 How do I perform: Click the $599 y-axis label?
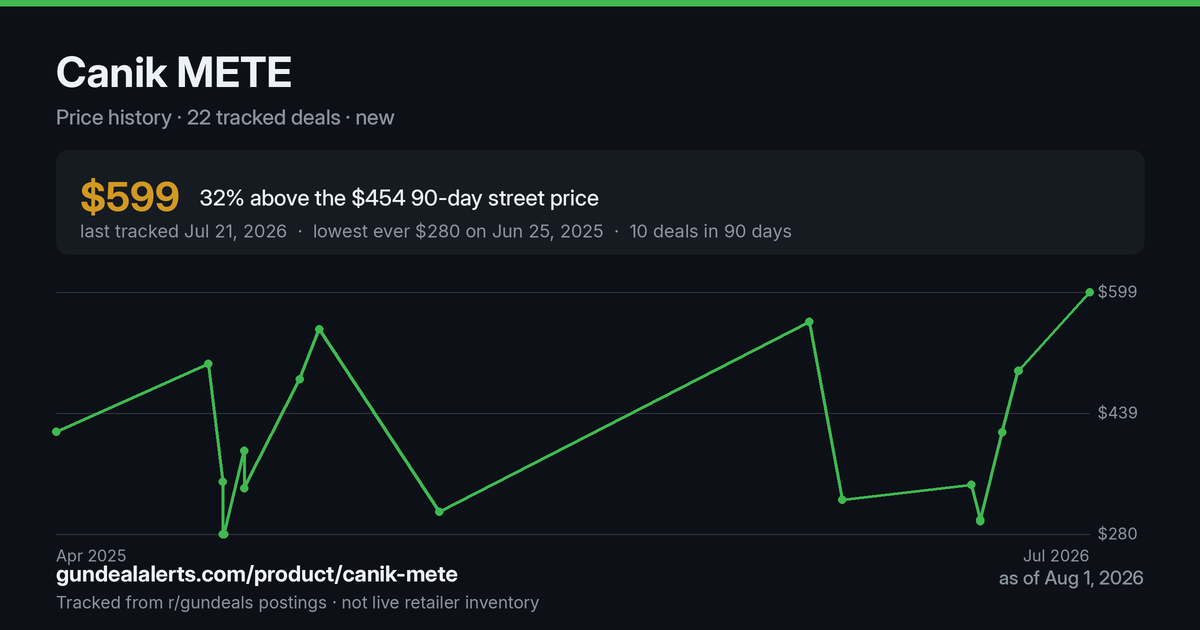(1118, 292)
